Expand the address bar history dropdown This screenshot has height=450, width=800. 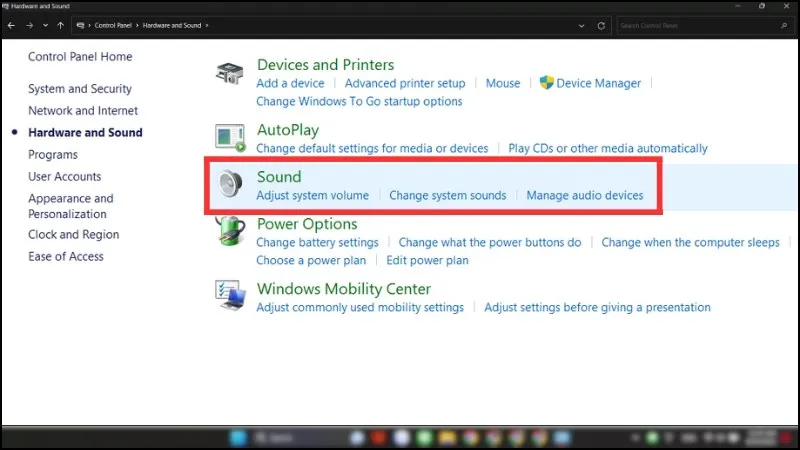click(x=581, y=25)
